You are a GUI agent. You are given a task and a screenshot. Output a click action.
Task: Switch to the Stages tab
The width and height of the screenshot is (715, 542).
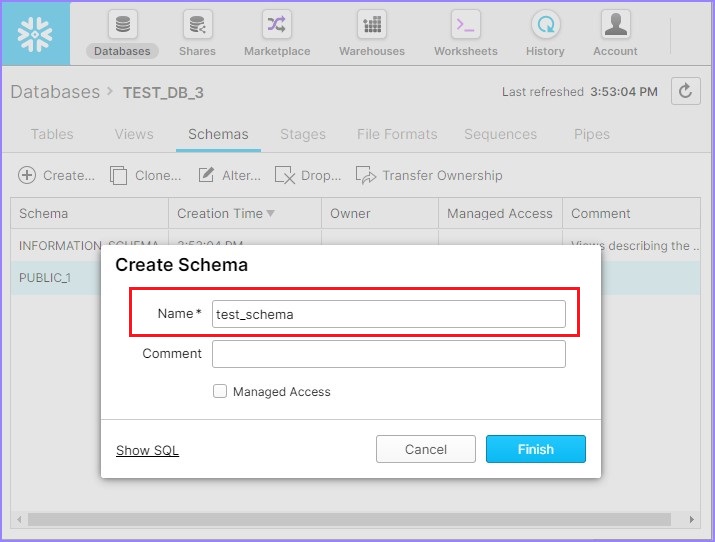coord(303,134)
